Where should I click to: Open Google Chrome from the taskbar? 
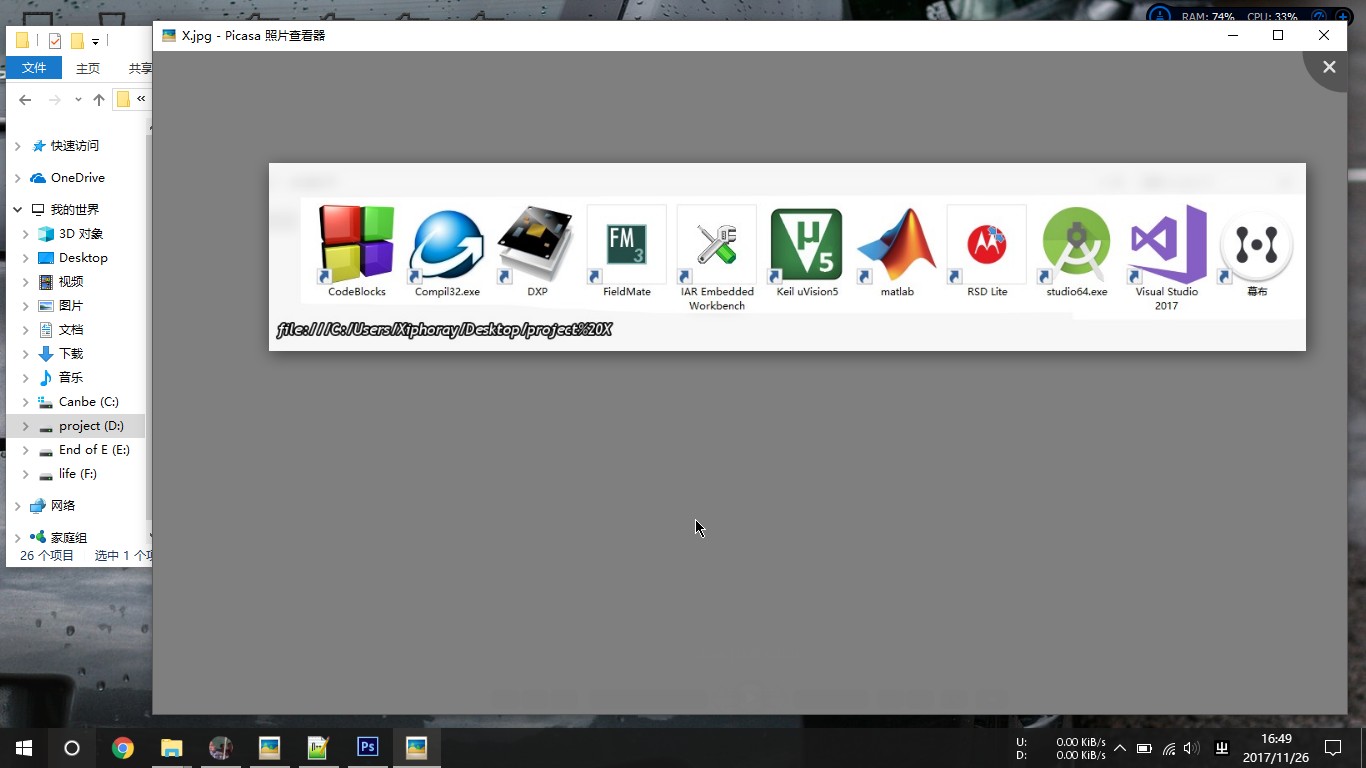click(x=123, y=747)
